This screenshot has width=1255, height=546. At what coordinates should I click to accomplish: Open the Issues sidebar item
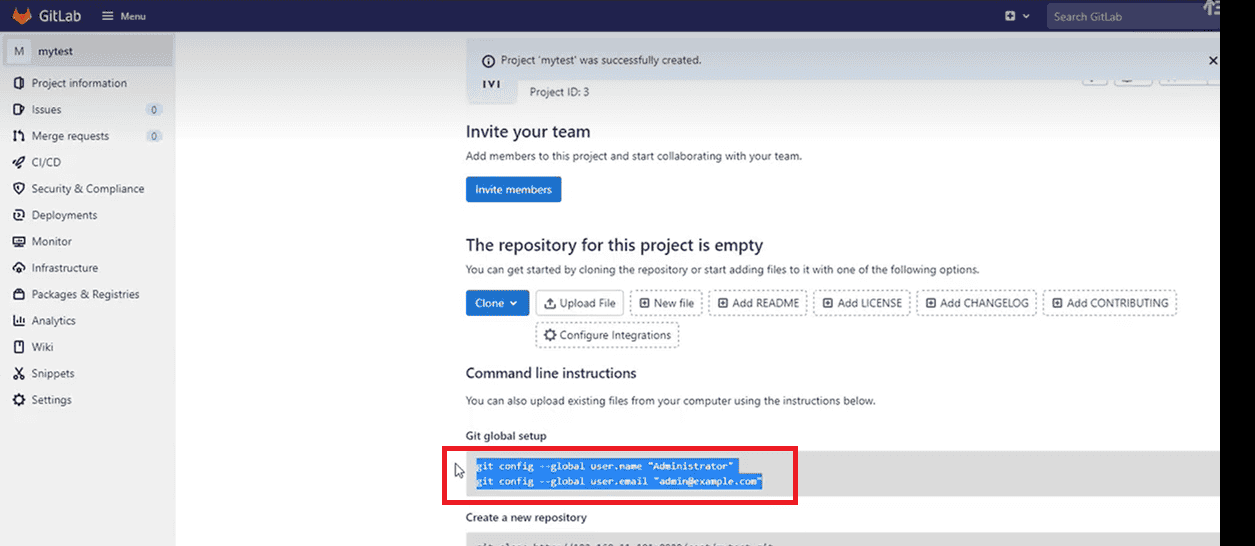[x=46, y=110]
